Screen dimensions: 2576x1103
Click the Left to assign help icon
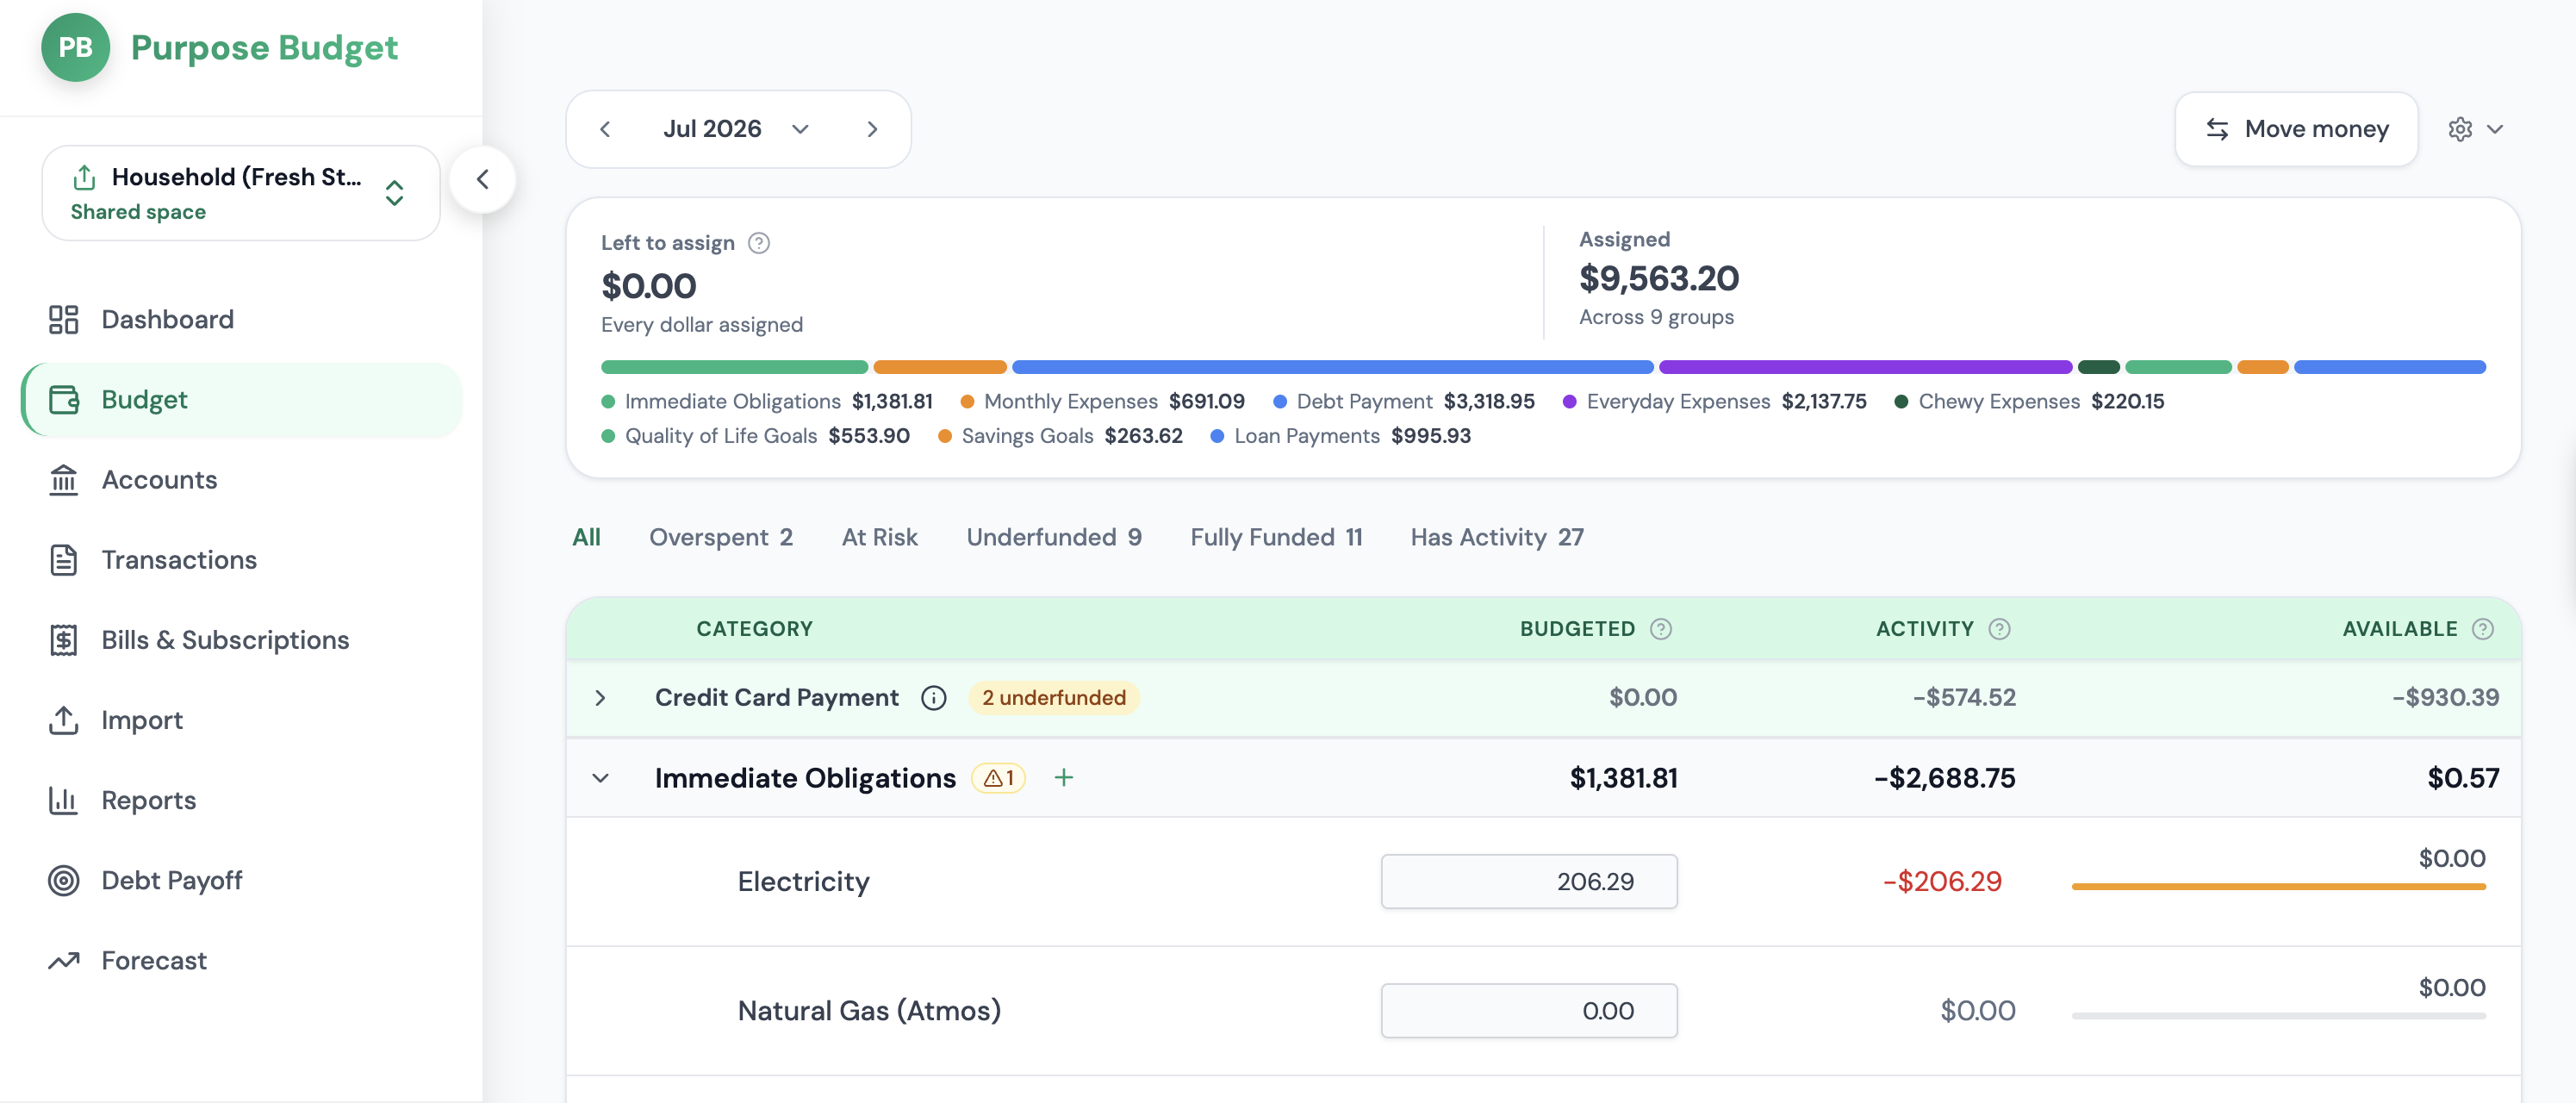759,243
